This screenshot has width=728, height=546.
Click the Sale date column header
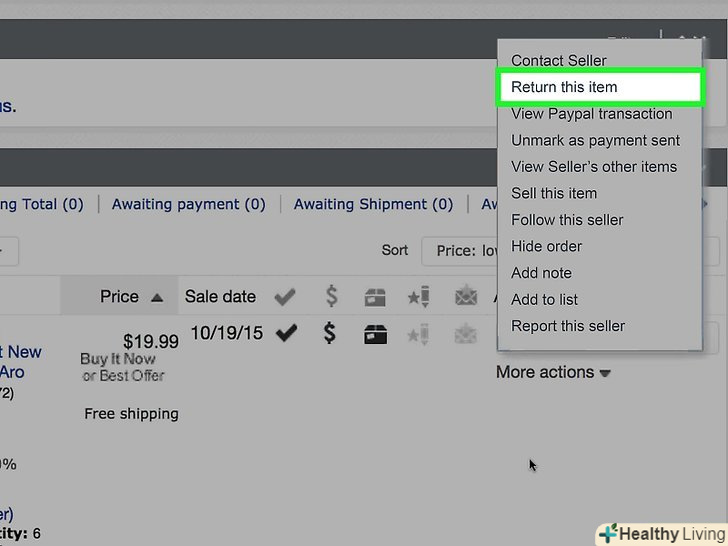(220, 297)
